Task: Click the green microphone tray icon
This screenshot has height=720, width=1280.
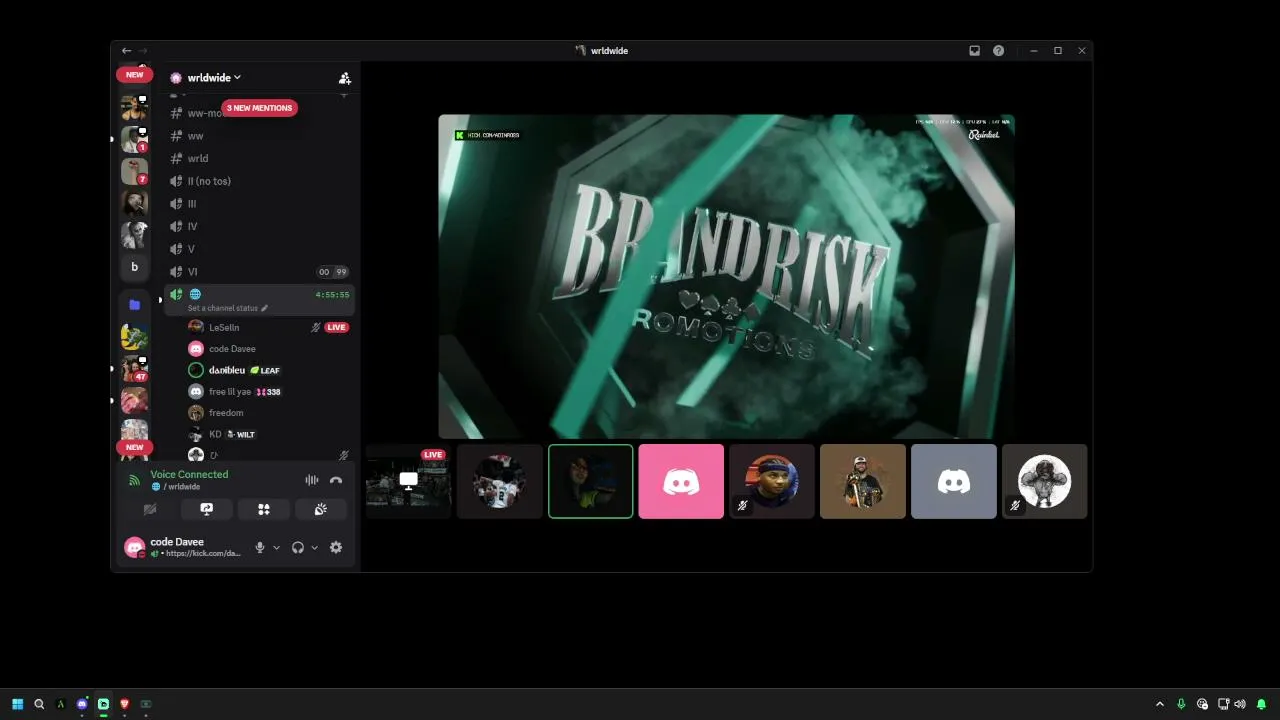Action: [1181, 704]
